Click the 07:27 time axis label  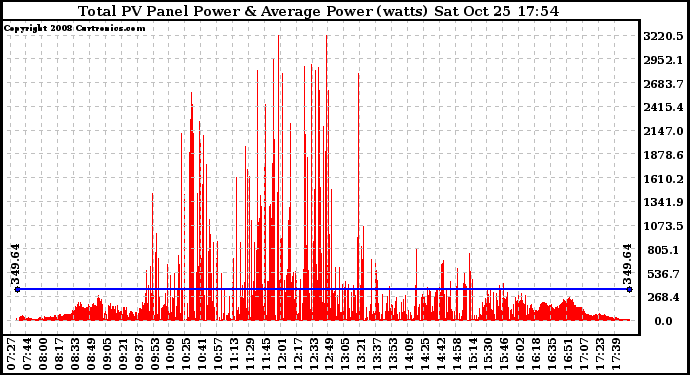coord(11,354)
